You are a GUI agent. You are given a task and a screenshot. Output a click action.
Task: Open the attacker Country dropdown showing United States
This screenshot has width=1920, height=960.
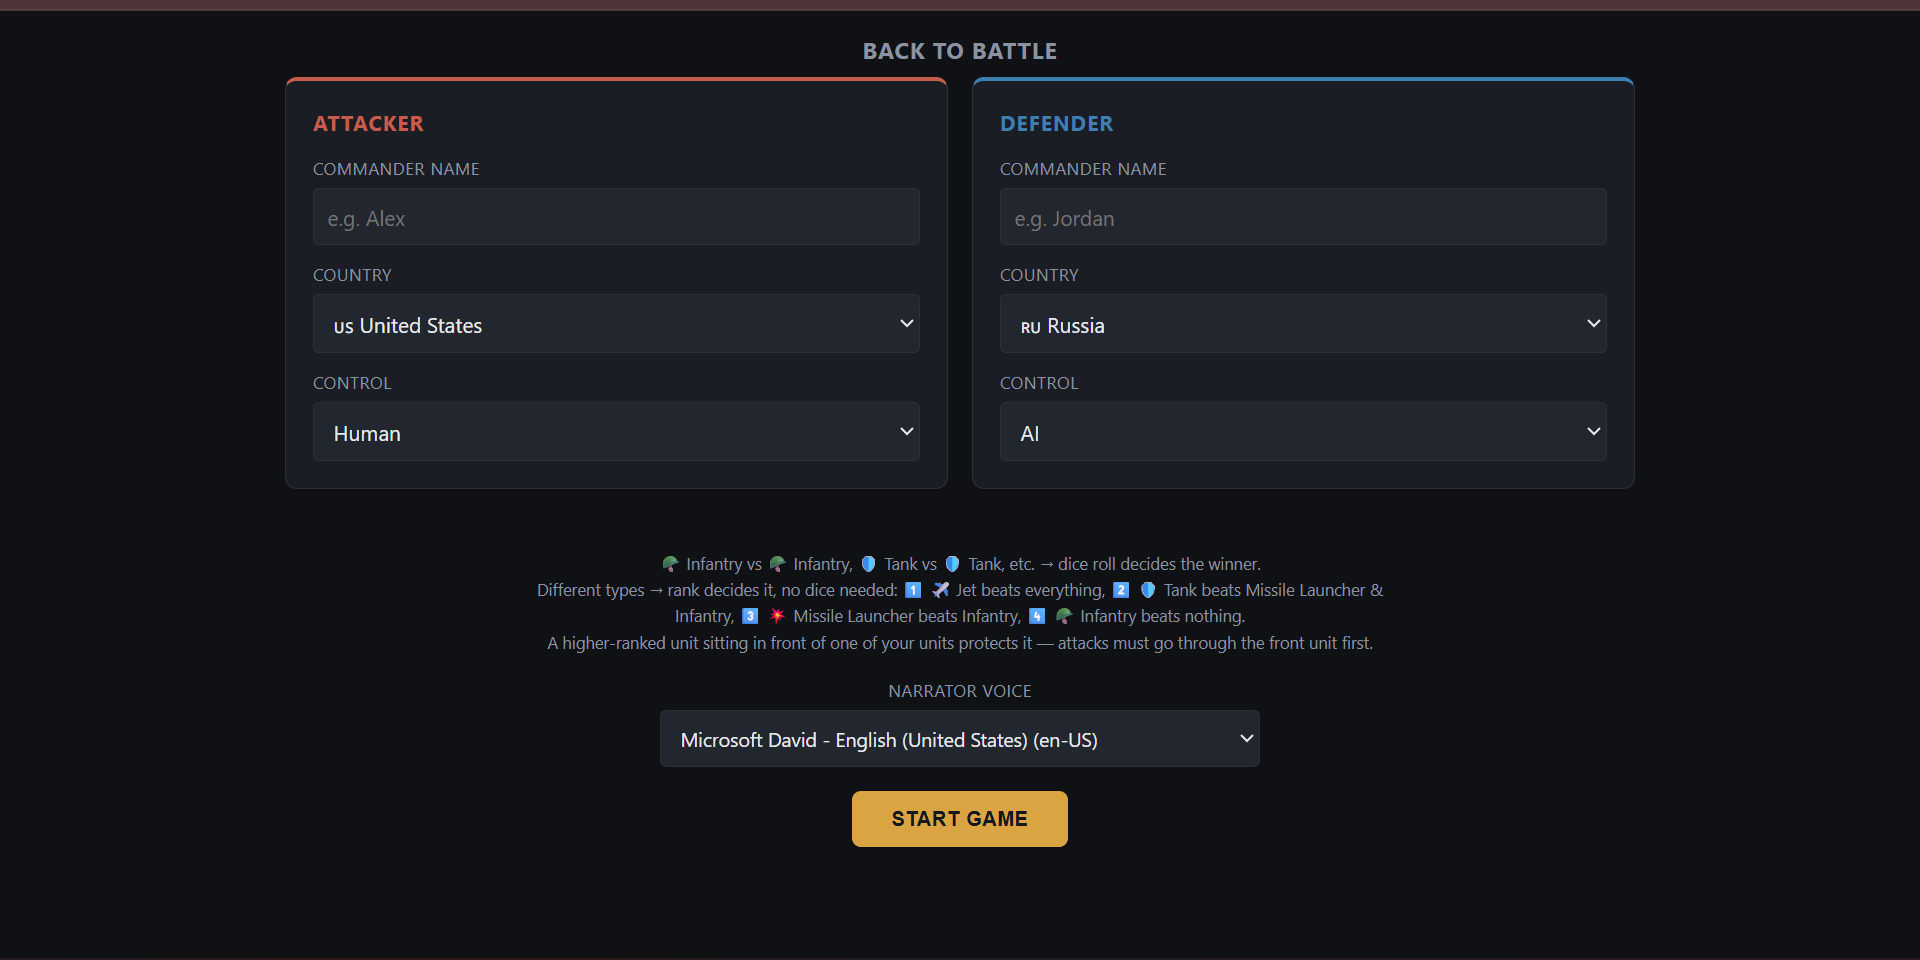[616, 324]
